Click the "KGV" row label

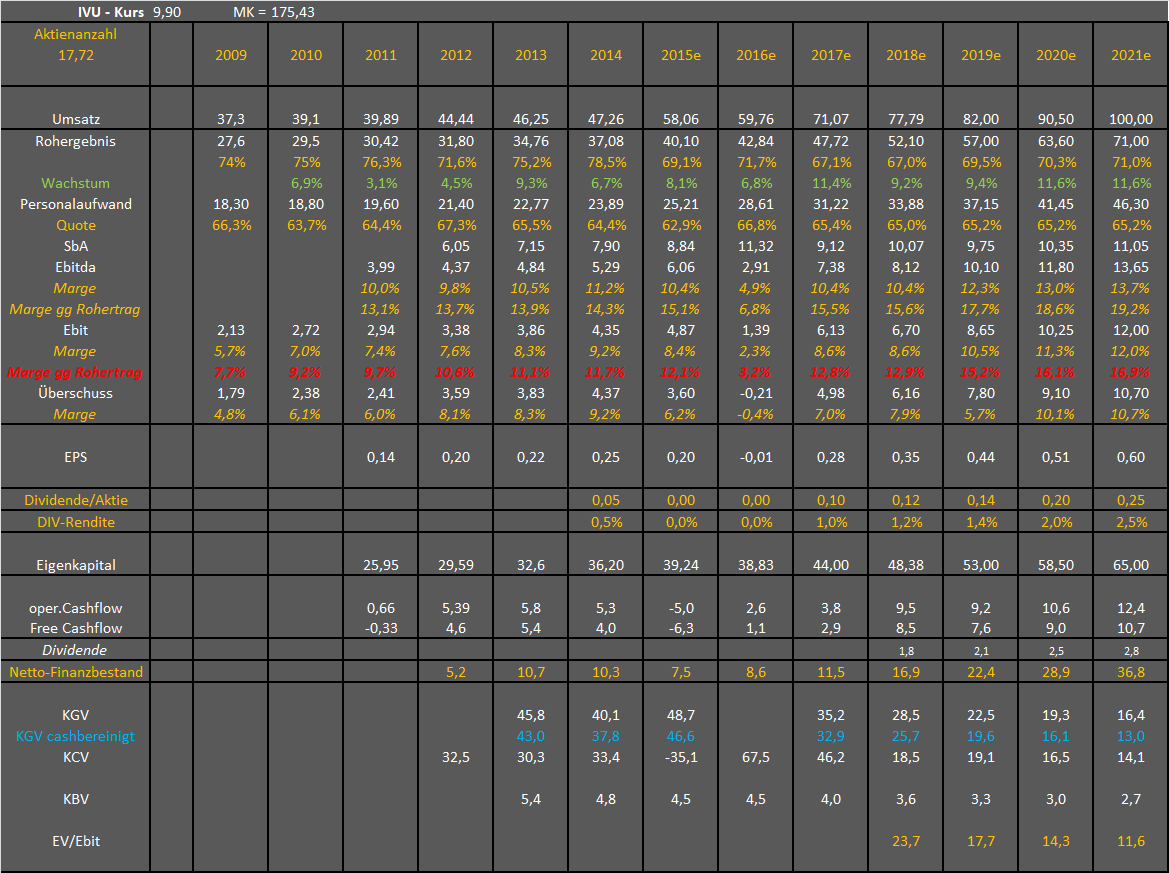point(75,714)
